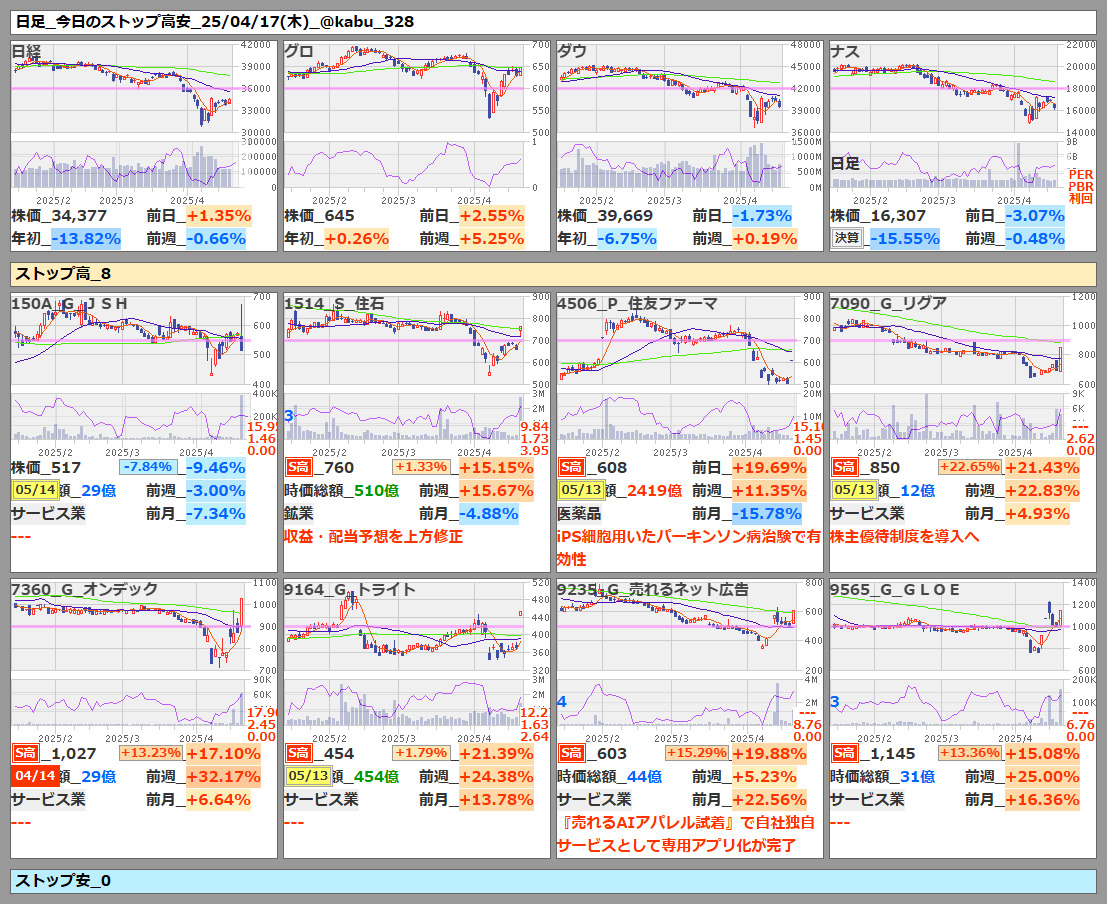Click the S高 badge on the オンデック card
Viewport: 1107px width, 904px height.
(x=25, y=754)
